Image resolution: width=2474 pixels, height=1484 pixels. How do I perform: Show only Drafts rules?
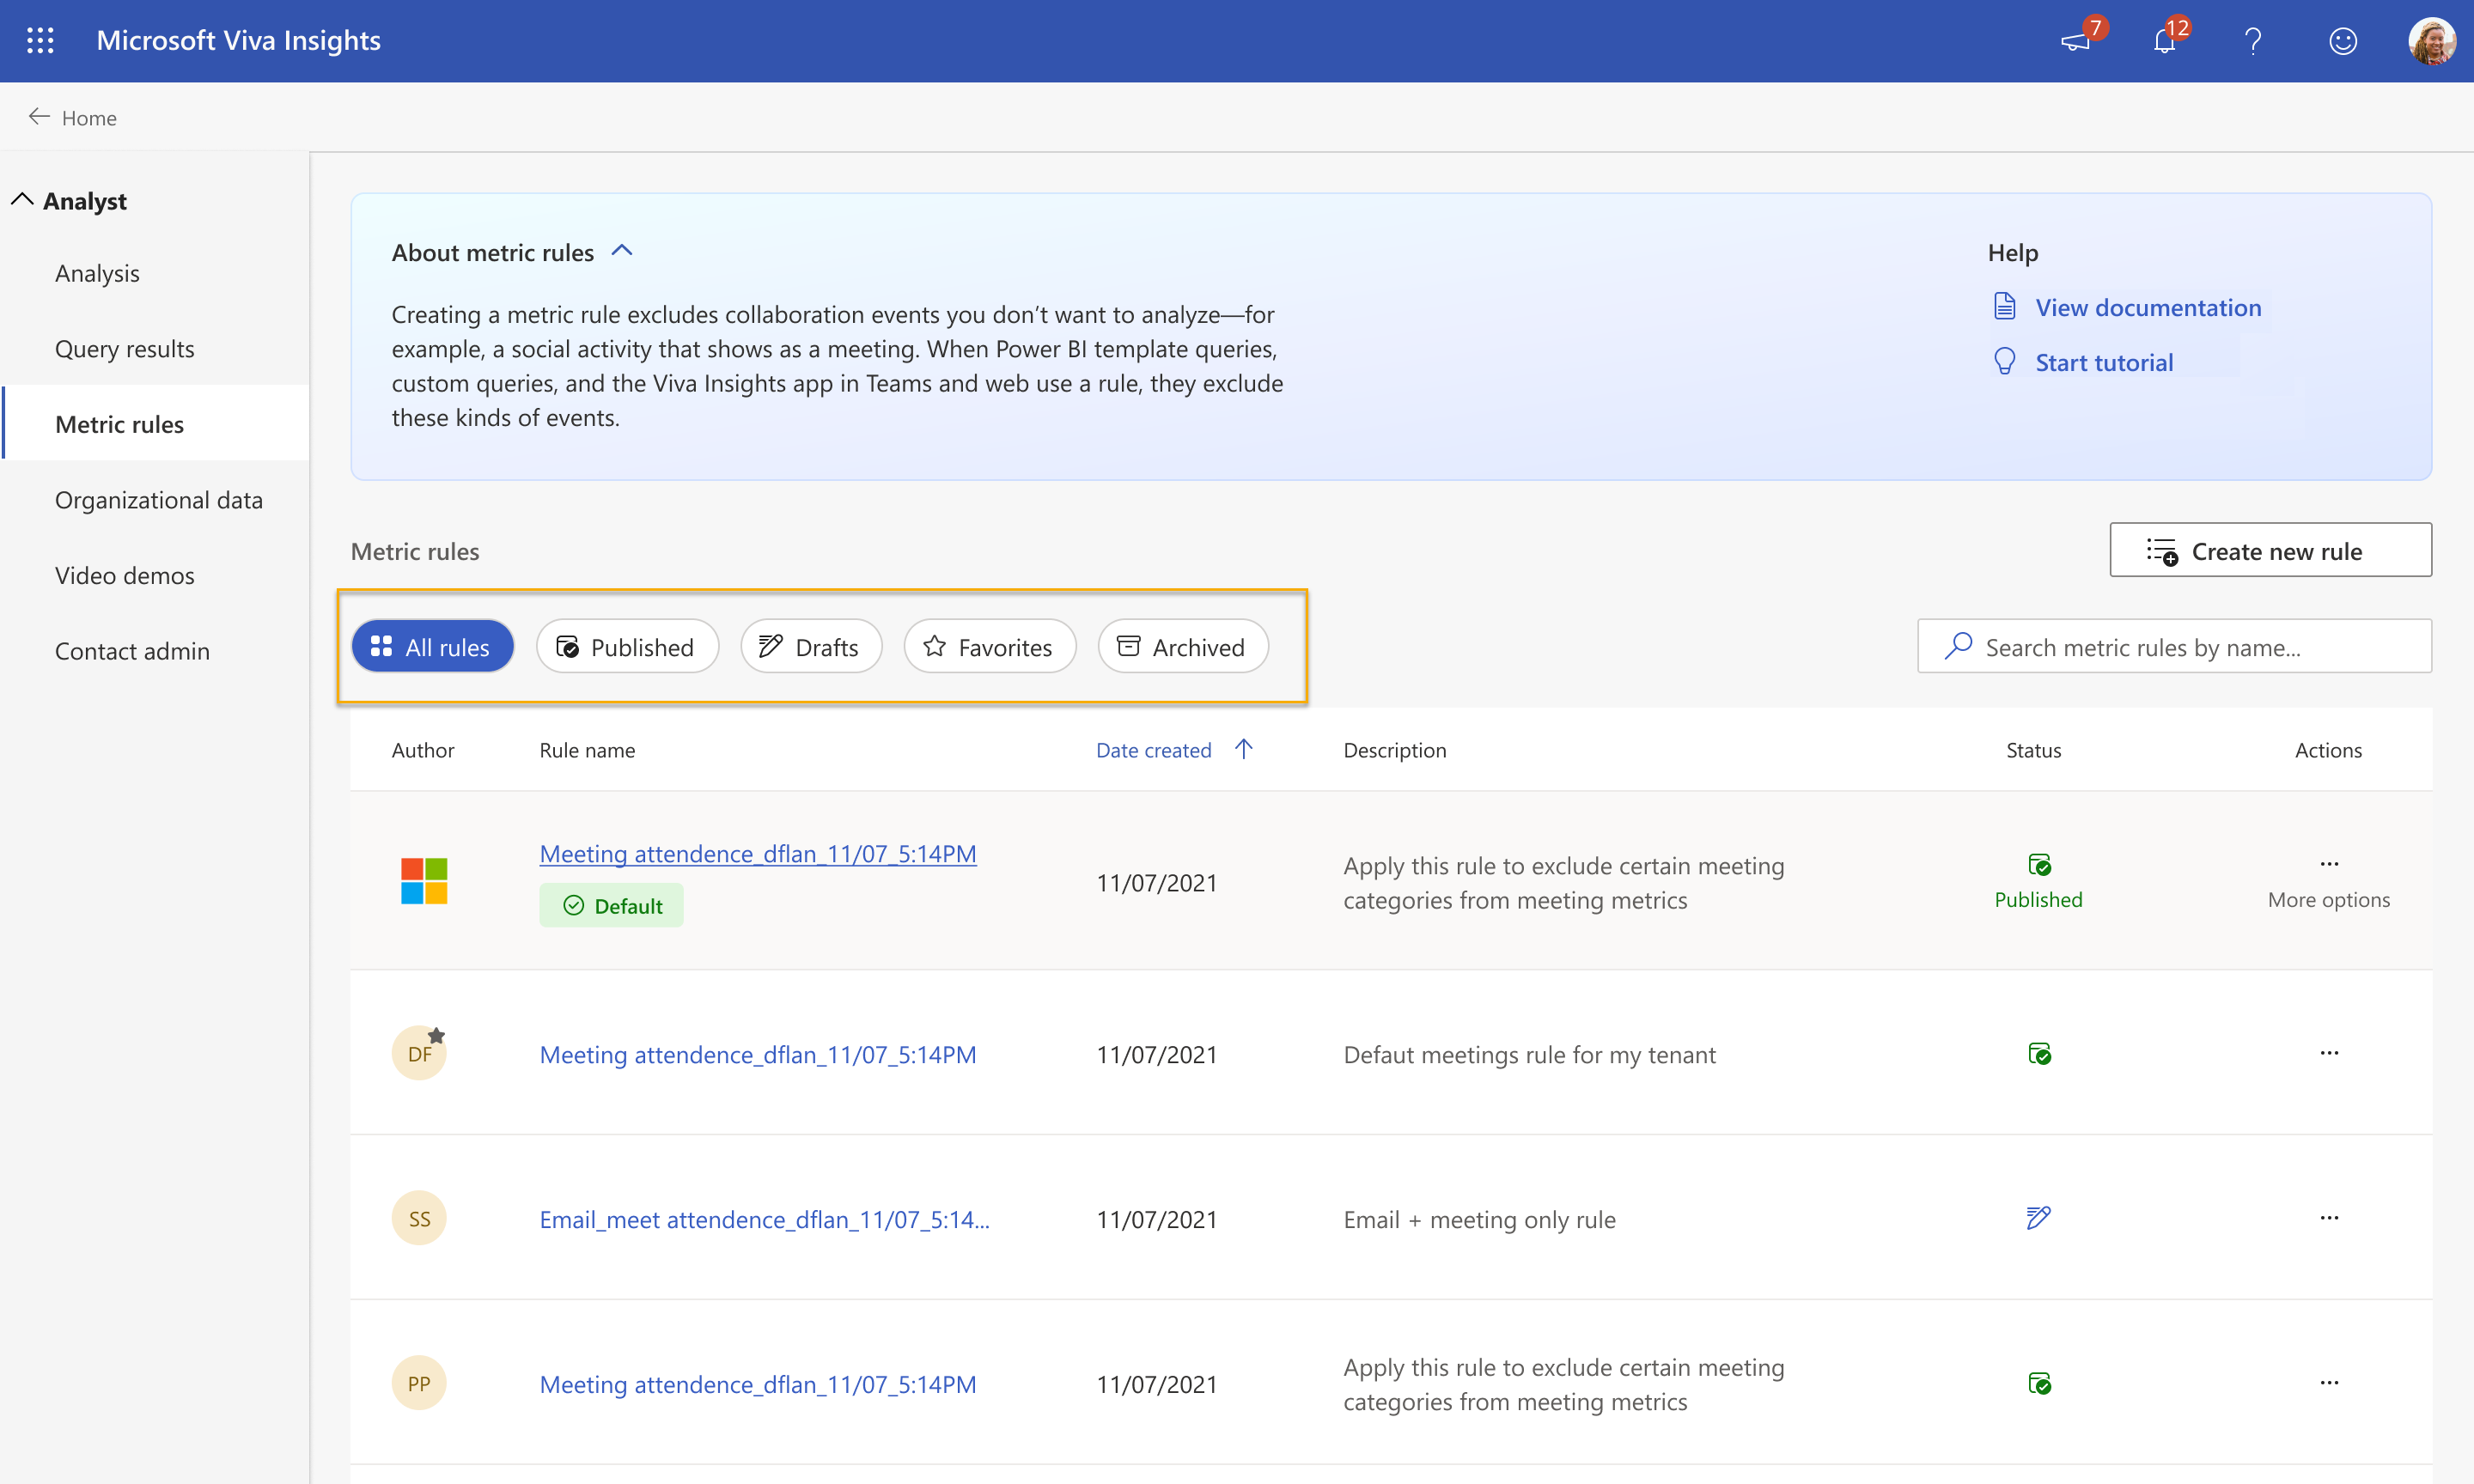pyautogui.click(x=810, y=647)
